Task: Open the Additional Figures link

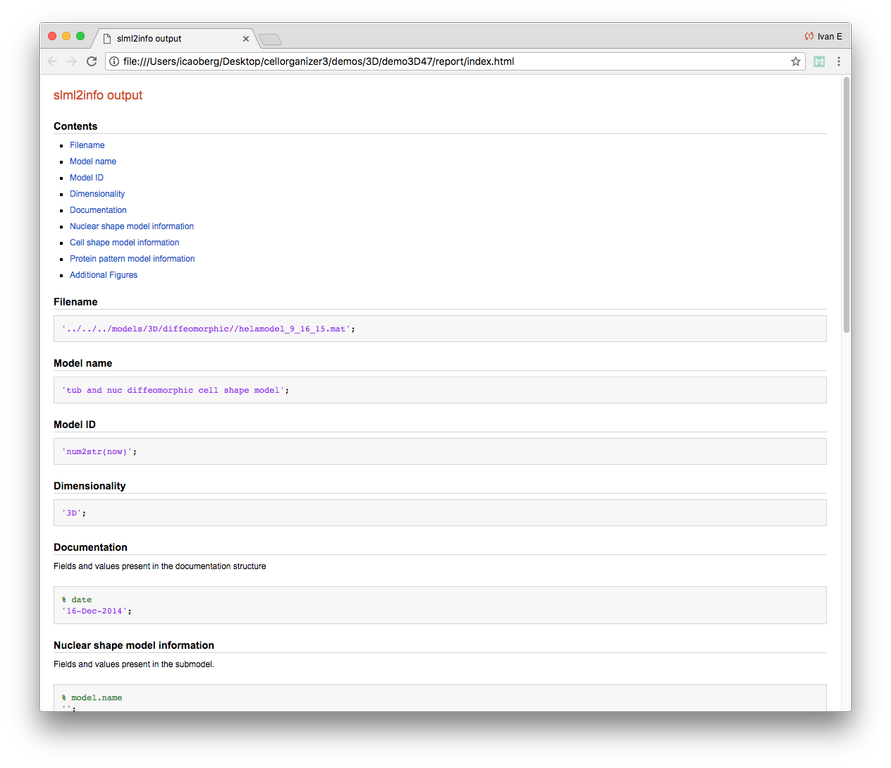Action: (x=103, y=275)
